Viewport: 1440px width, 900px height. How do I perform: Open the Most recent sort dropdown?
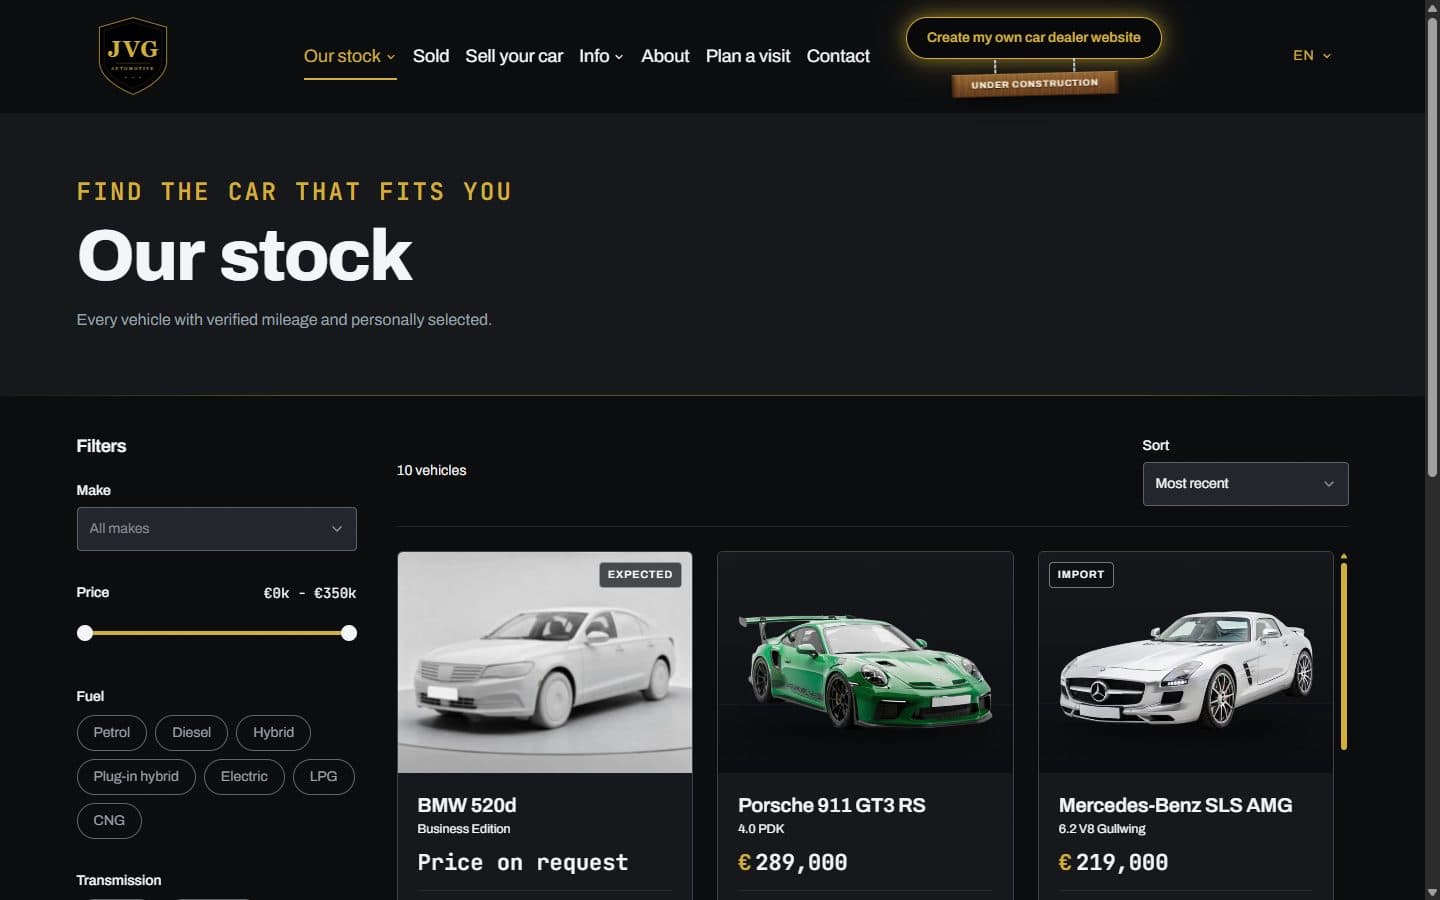1245,484
